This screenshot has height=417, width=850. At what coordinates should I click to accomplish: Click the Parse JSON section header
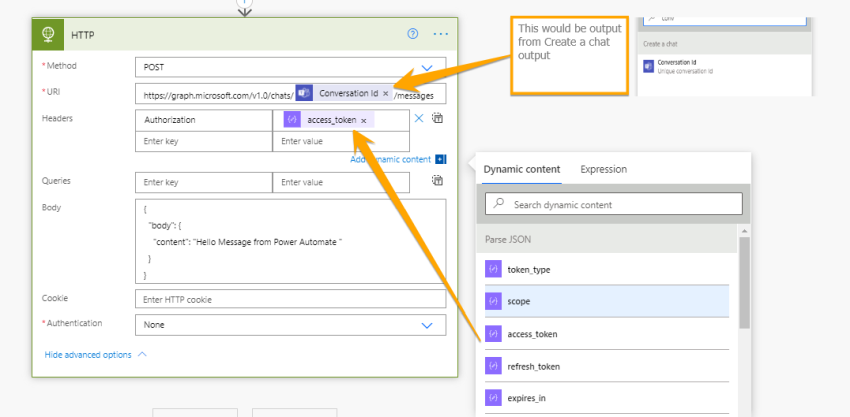tap(607, 239)
